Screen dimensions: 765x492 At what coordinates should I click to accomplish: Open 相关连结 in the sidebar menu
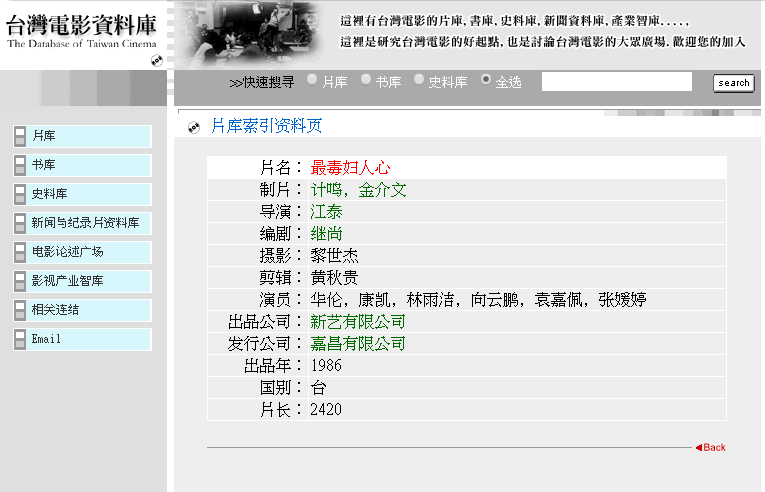tap(55, 310)
